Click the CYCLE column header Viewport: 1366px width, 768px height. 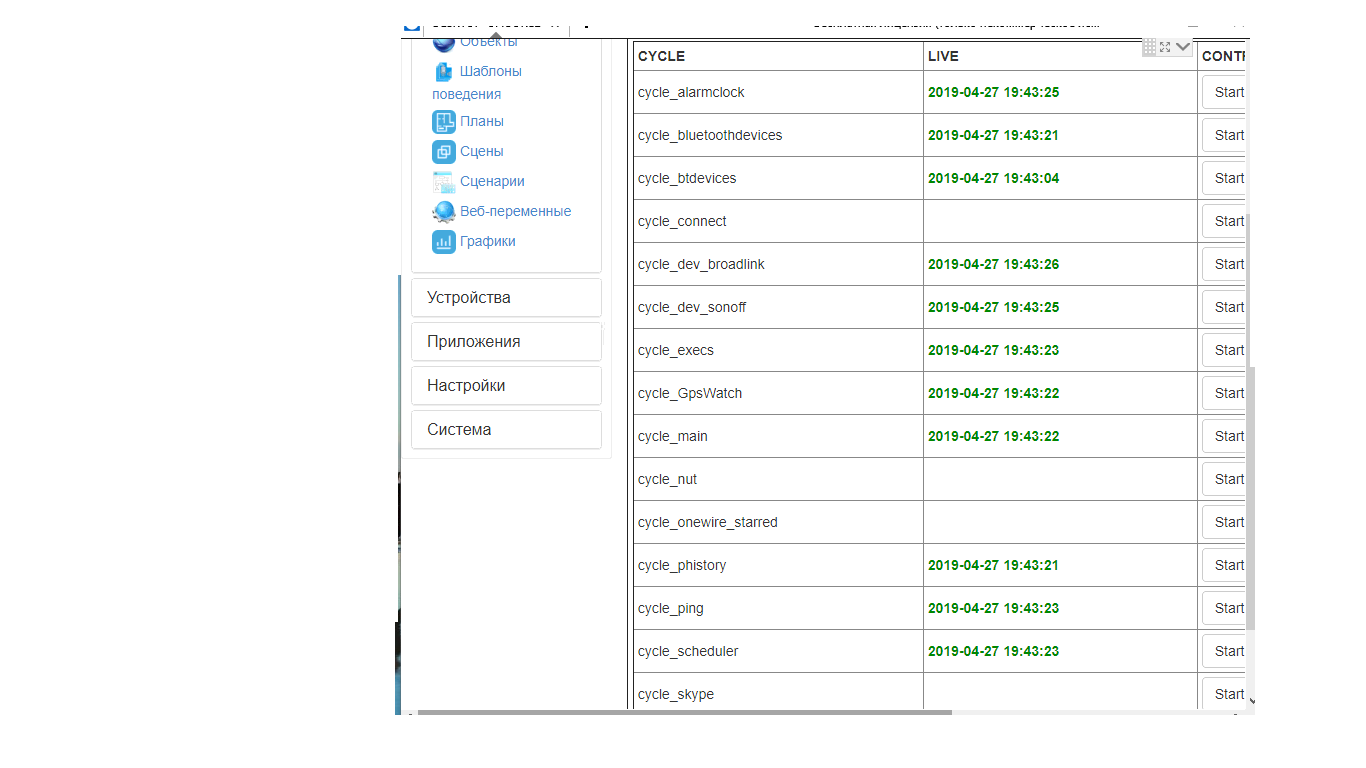pos(778,56)
